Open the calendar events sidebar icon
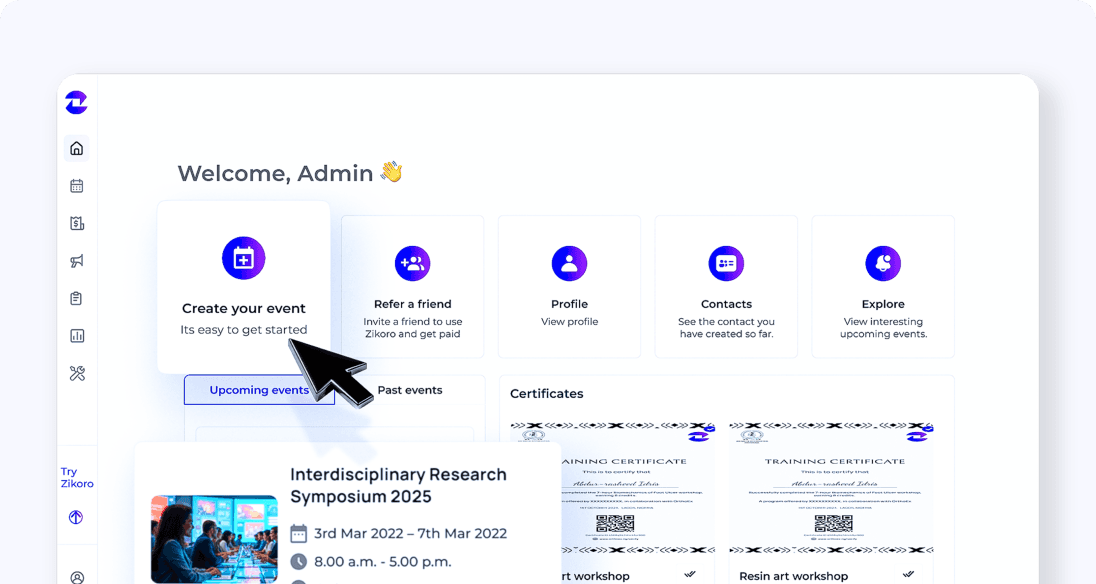This screenshot has width=1096, height=584. [x=77, y=186]
